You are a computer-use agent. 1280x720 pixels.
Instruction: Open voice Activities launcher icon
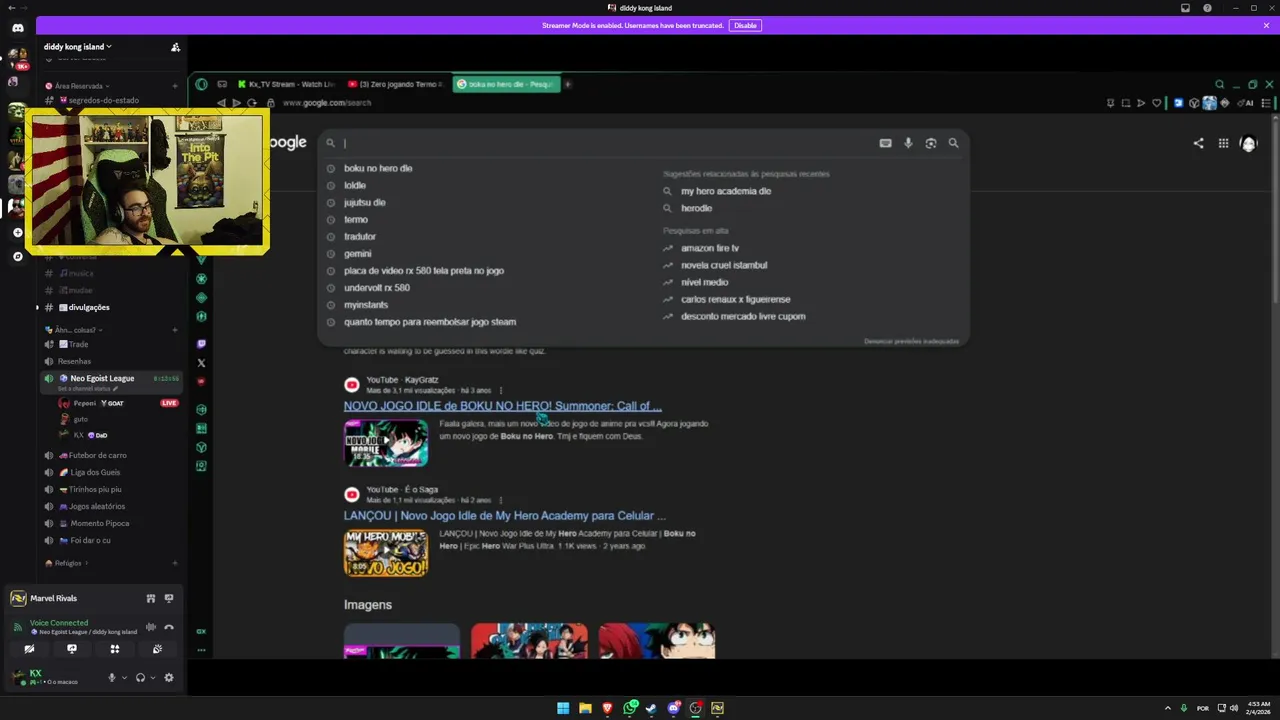point(115,649)
